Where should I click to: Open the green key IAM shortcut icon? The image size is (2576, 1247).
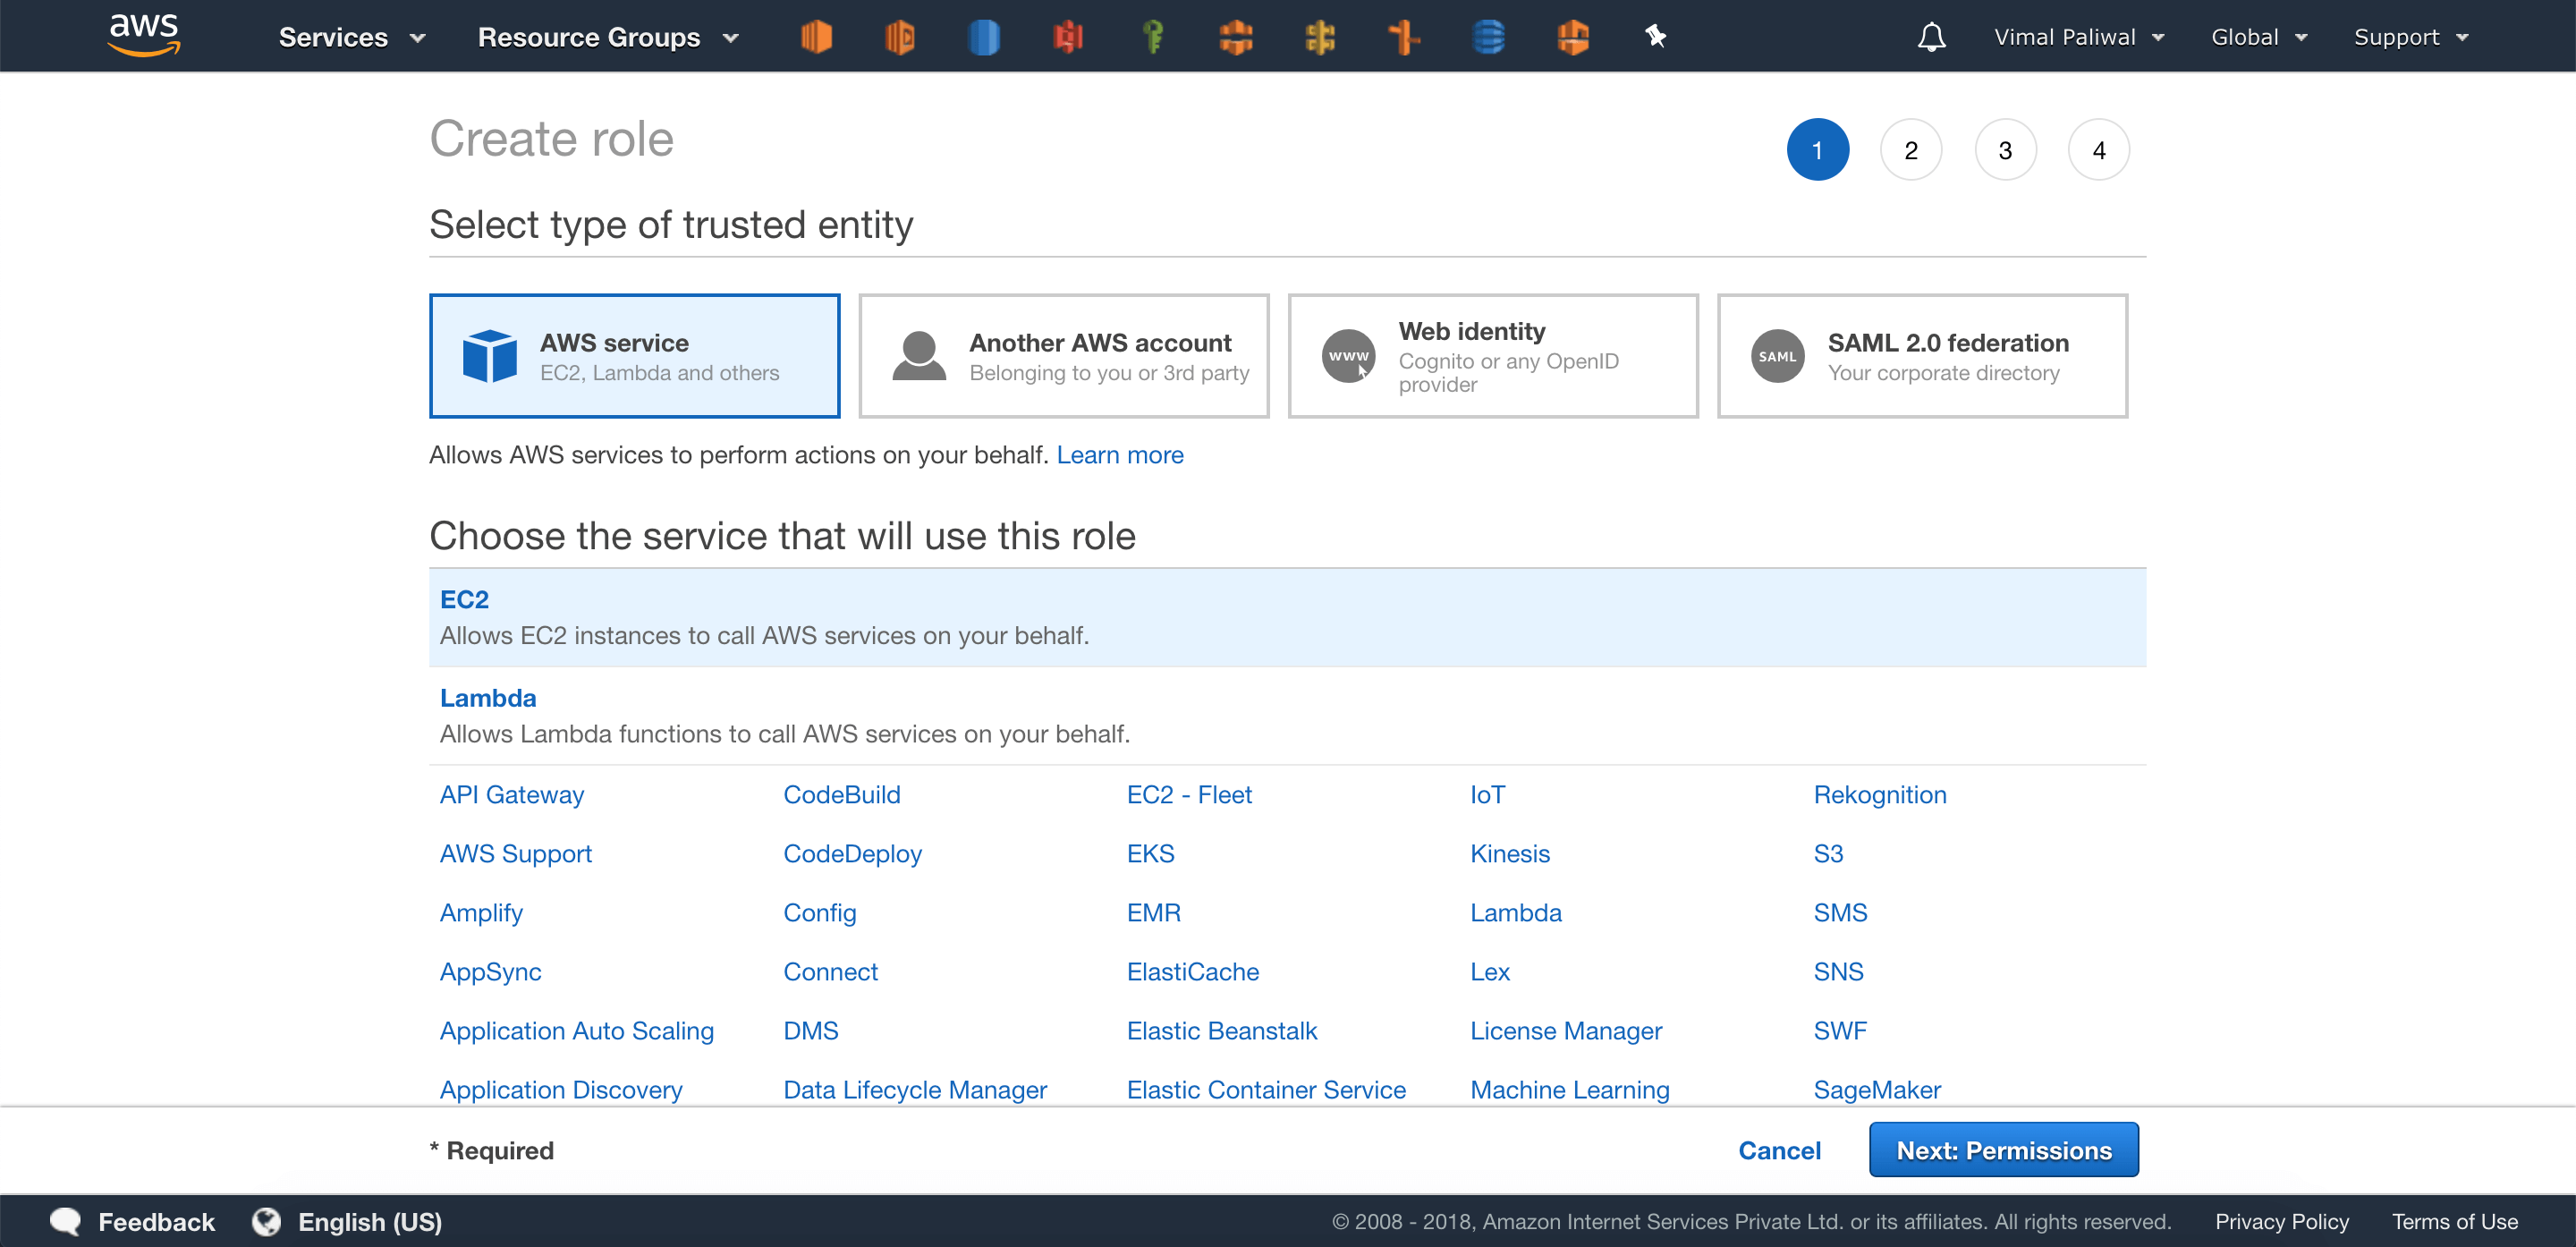tap(1152, 37)
